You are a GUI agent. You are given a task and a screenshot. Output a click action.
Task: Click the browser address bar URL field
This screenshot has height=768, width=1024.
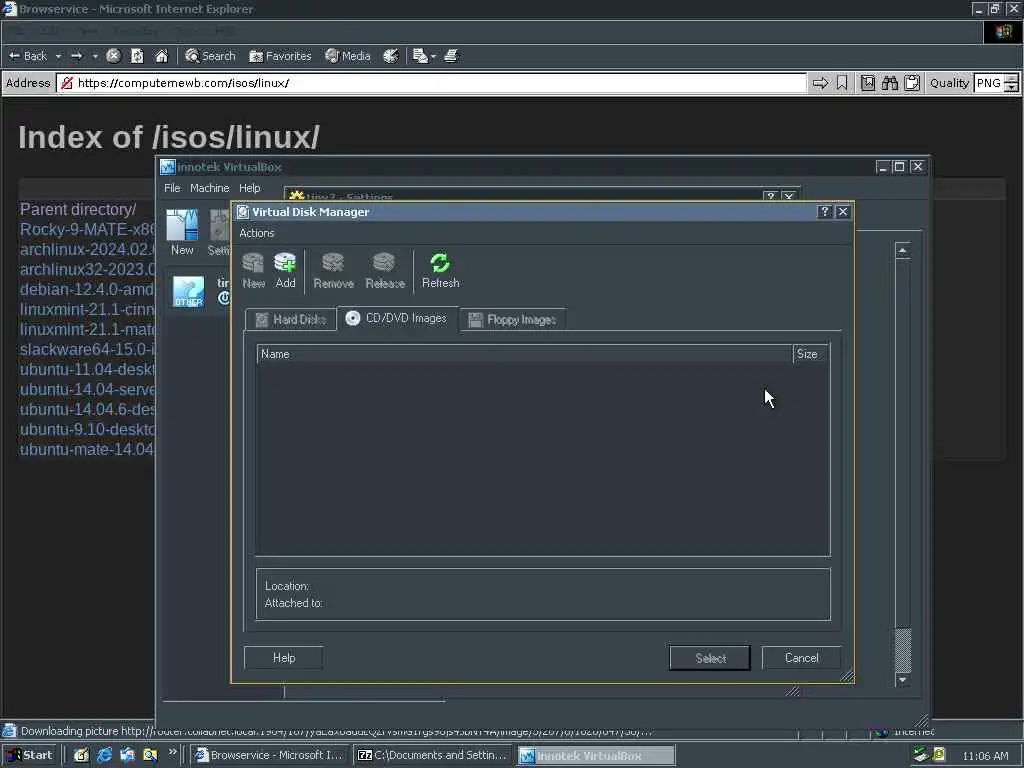click(x=432, y=83)
